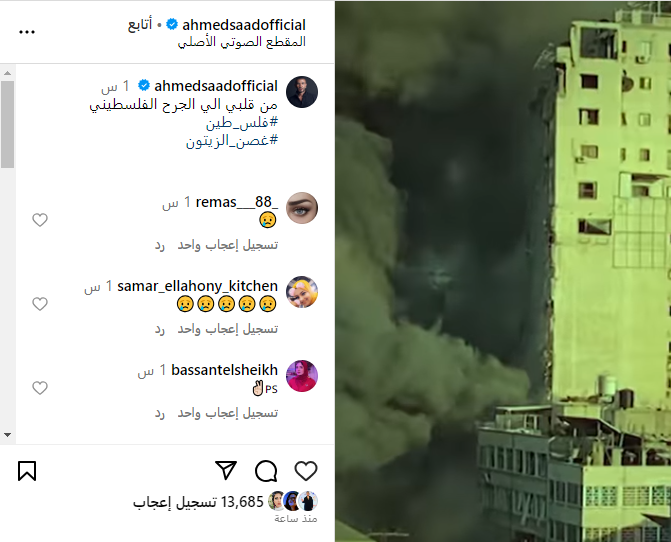Click the comments scrollbar up arrow
The height and width of the screenshot is (542, 671).
point(7,73)
